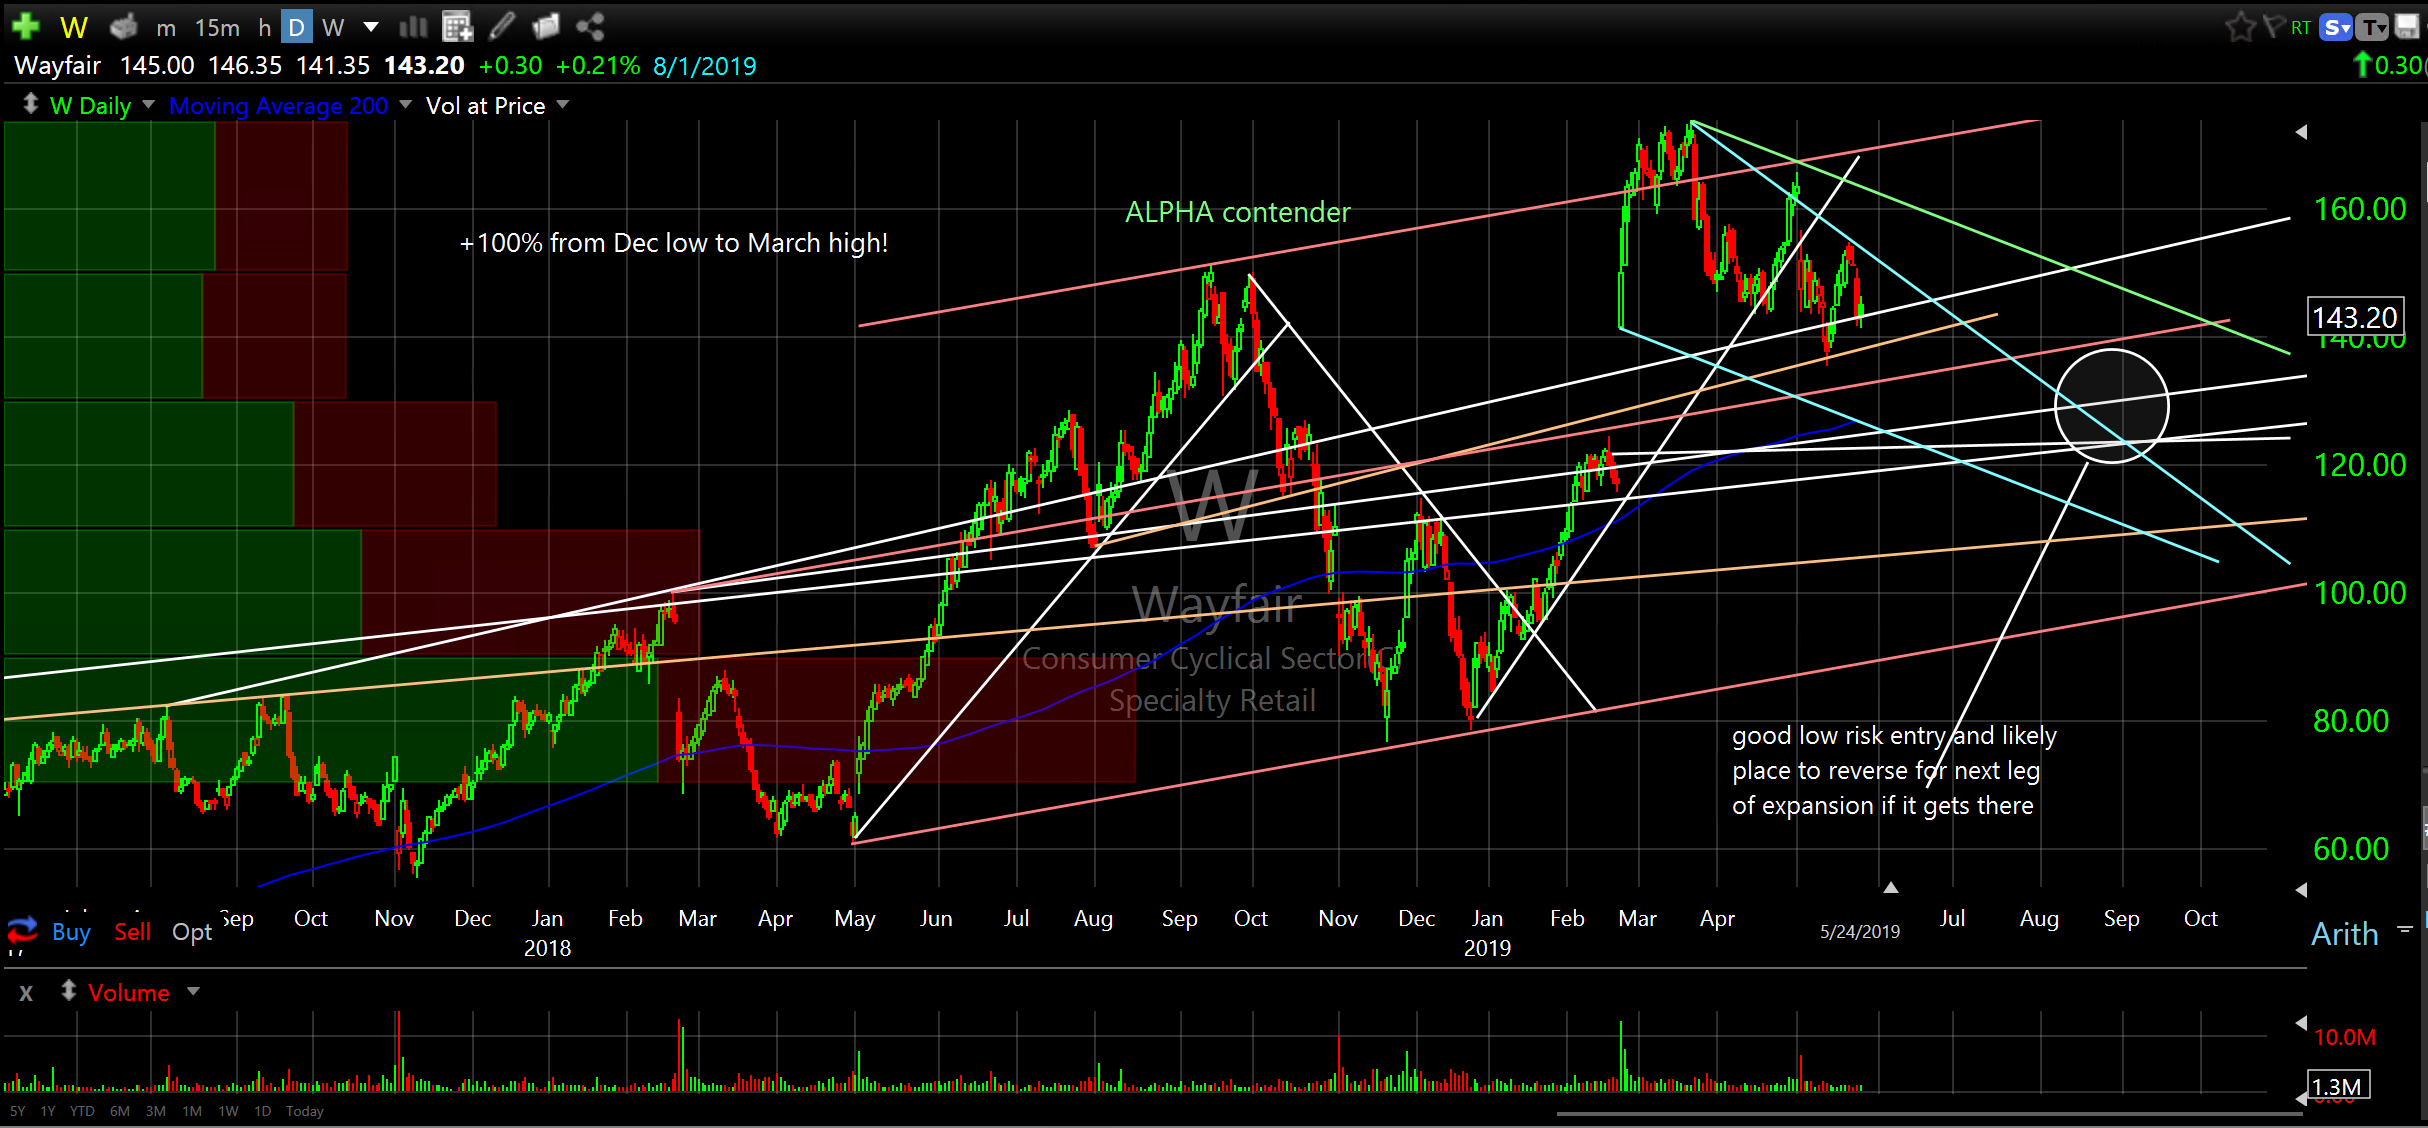Open the Volume pane menu
Image resolution: width=2428 pixels, height=1128 pixels.
pos(193,991)
